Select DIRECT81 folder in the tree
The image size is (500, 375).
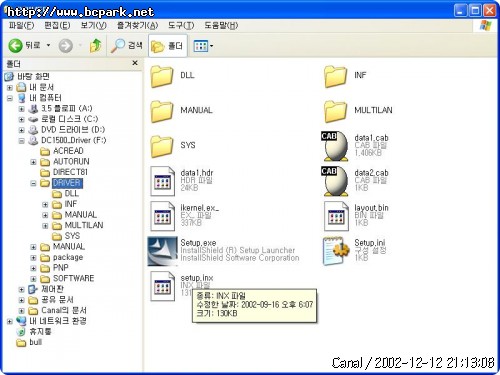pyautogui.click(x=70, y=172)
